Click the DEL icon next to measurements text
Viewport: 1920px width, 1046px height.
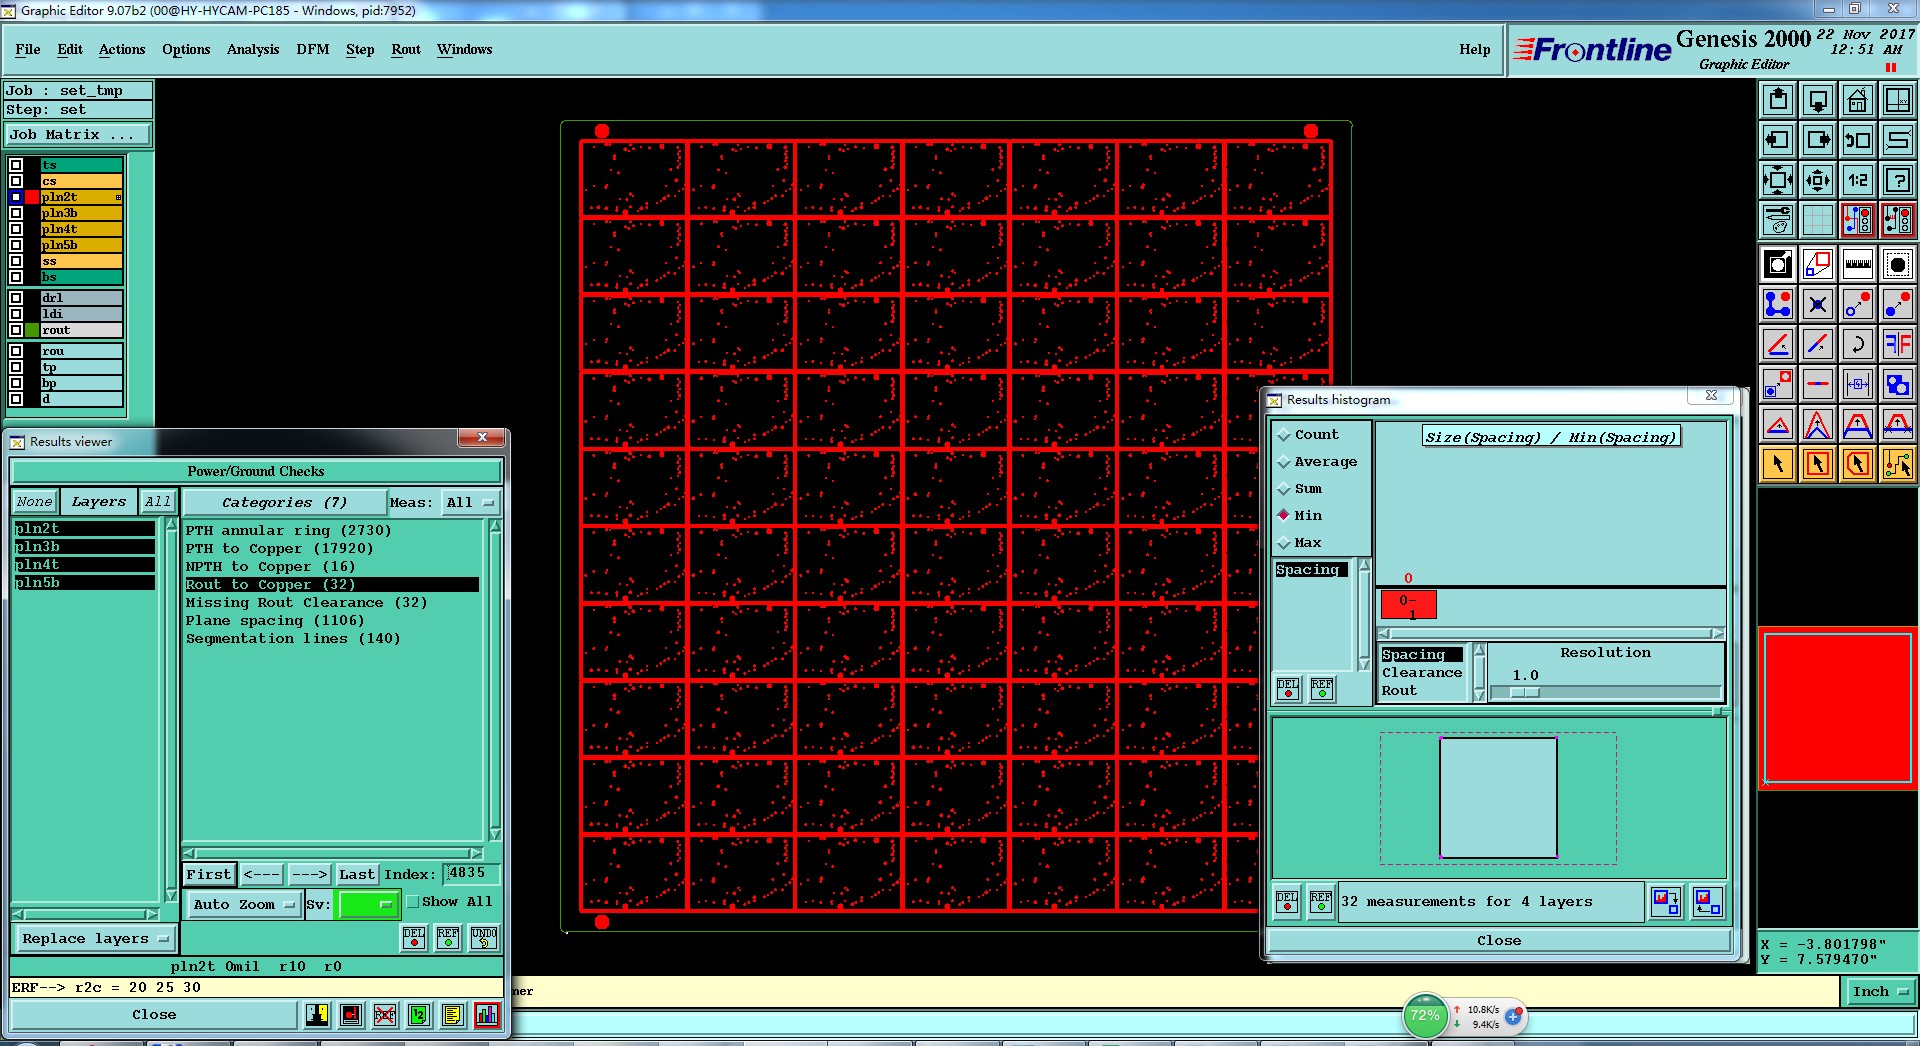[x=1287, y=902]
